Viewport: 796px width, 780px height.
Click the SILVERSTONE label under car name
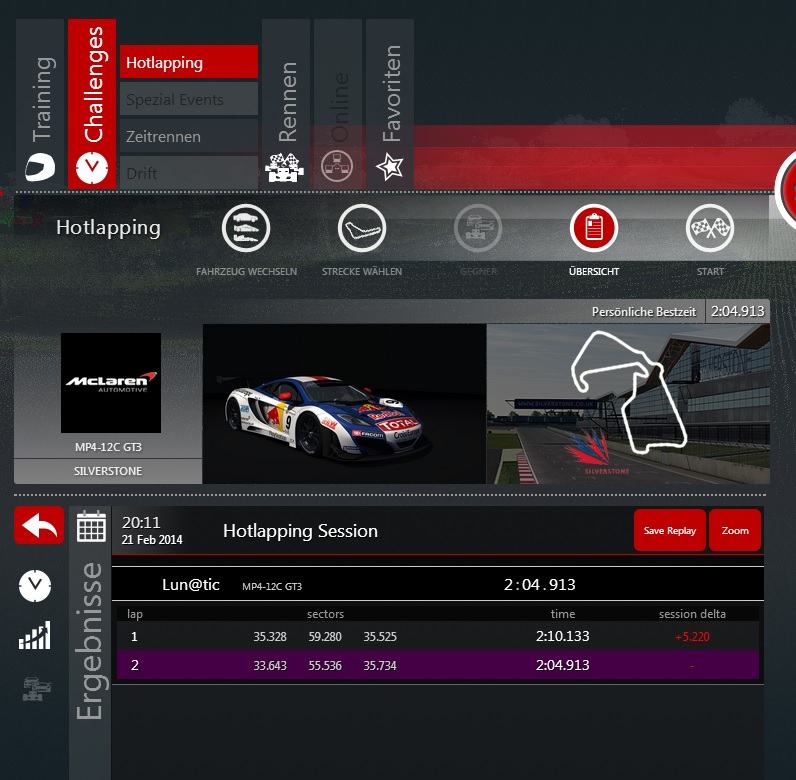pos(108,471)
